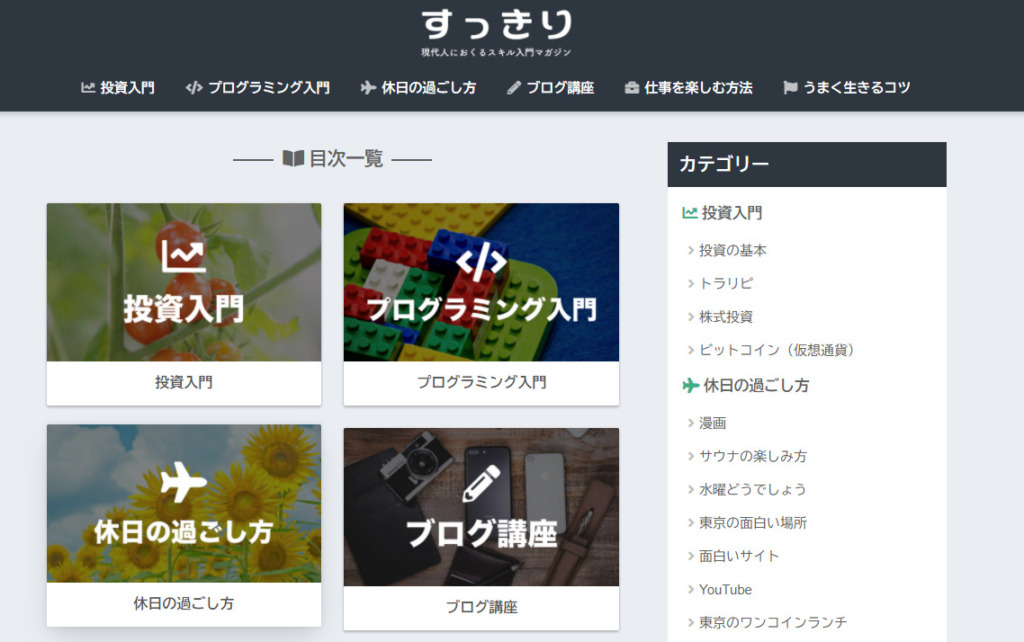Go to 面白いサイト subcategory

point(739,556)
